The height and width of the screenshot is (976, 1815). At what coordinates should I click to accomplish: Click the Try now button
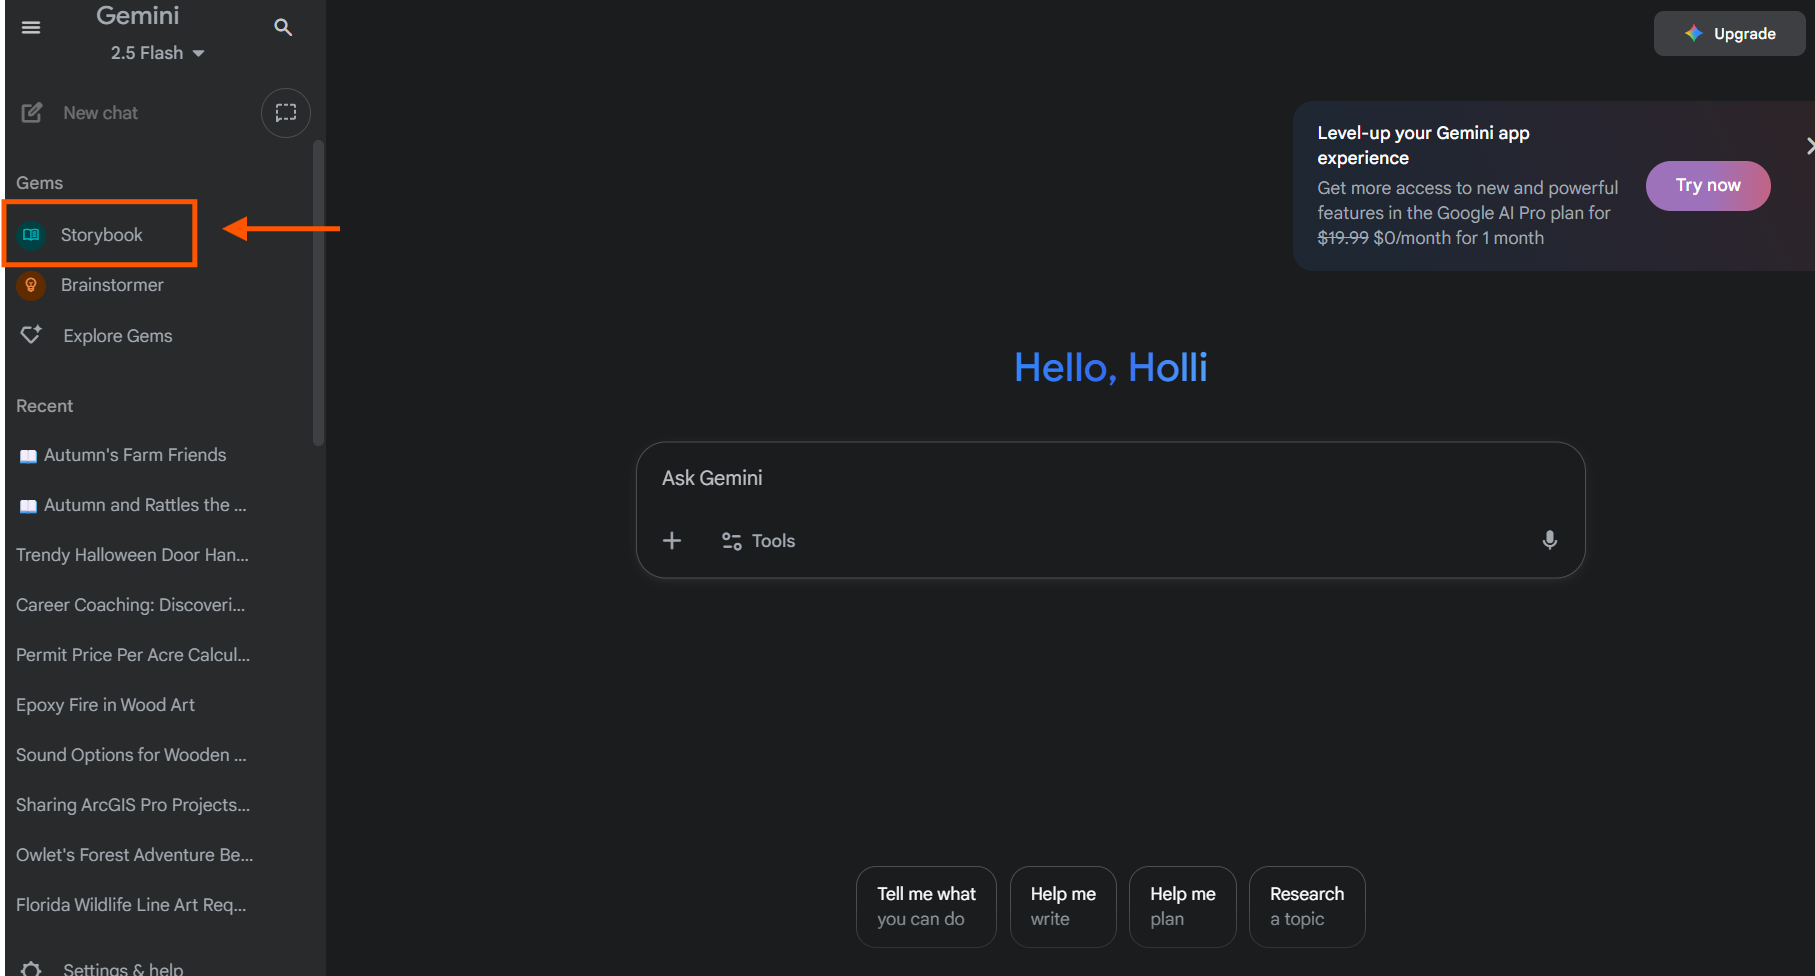point(1708,185)
